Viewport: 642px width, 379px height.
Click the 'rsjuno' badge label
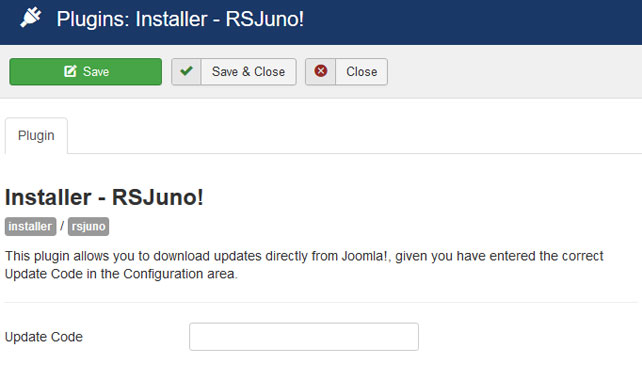pos(88,226)
